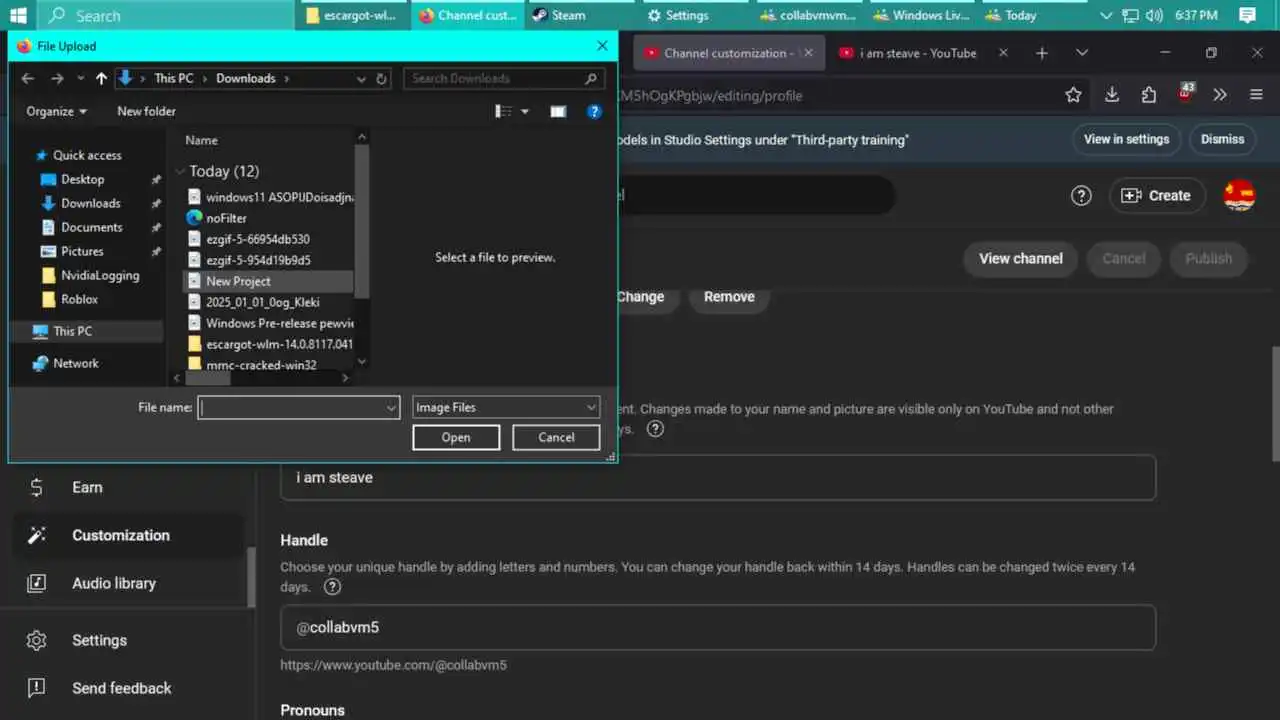The width and height of the screenshot is (1280, 720).
Task: Open Firefox hamburger application menu
Action: (x=1257, y=95)
